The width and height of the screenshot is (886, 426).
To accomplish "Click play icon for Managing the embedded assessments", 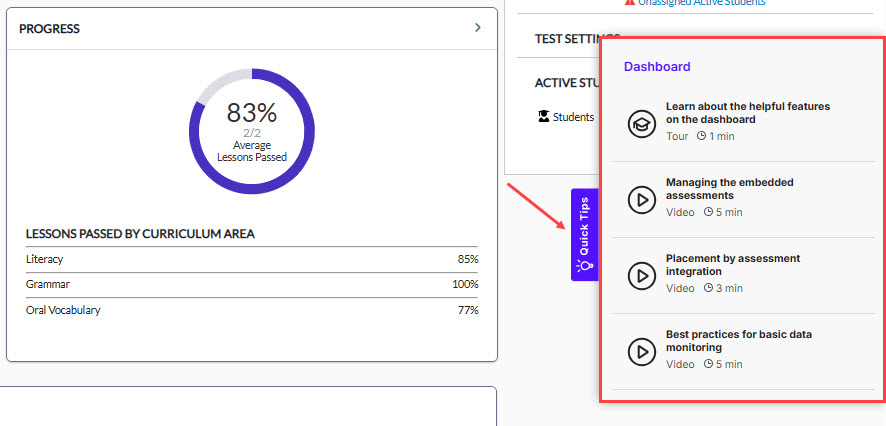I will (641, 200).
